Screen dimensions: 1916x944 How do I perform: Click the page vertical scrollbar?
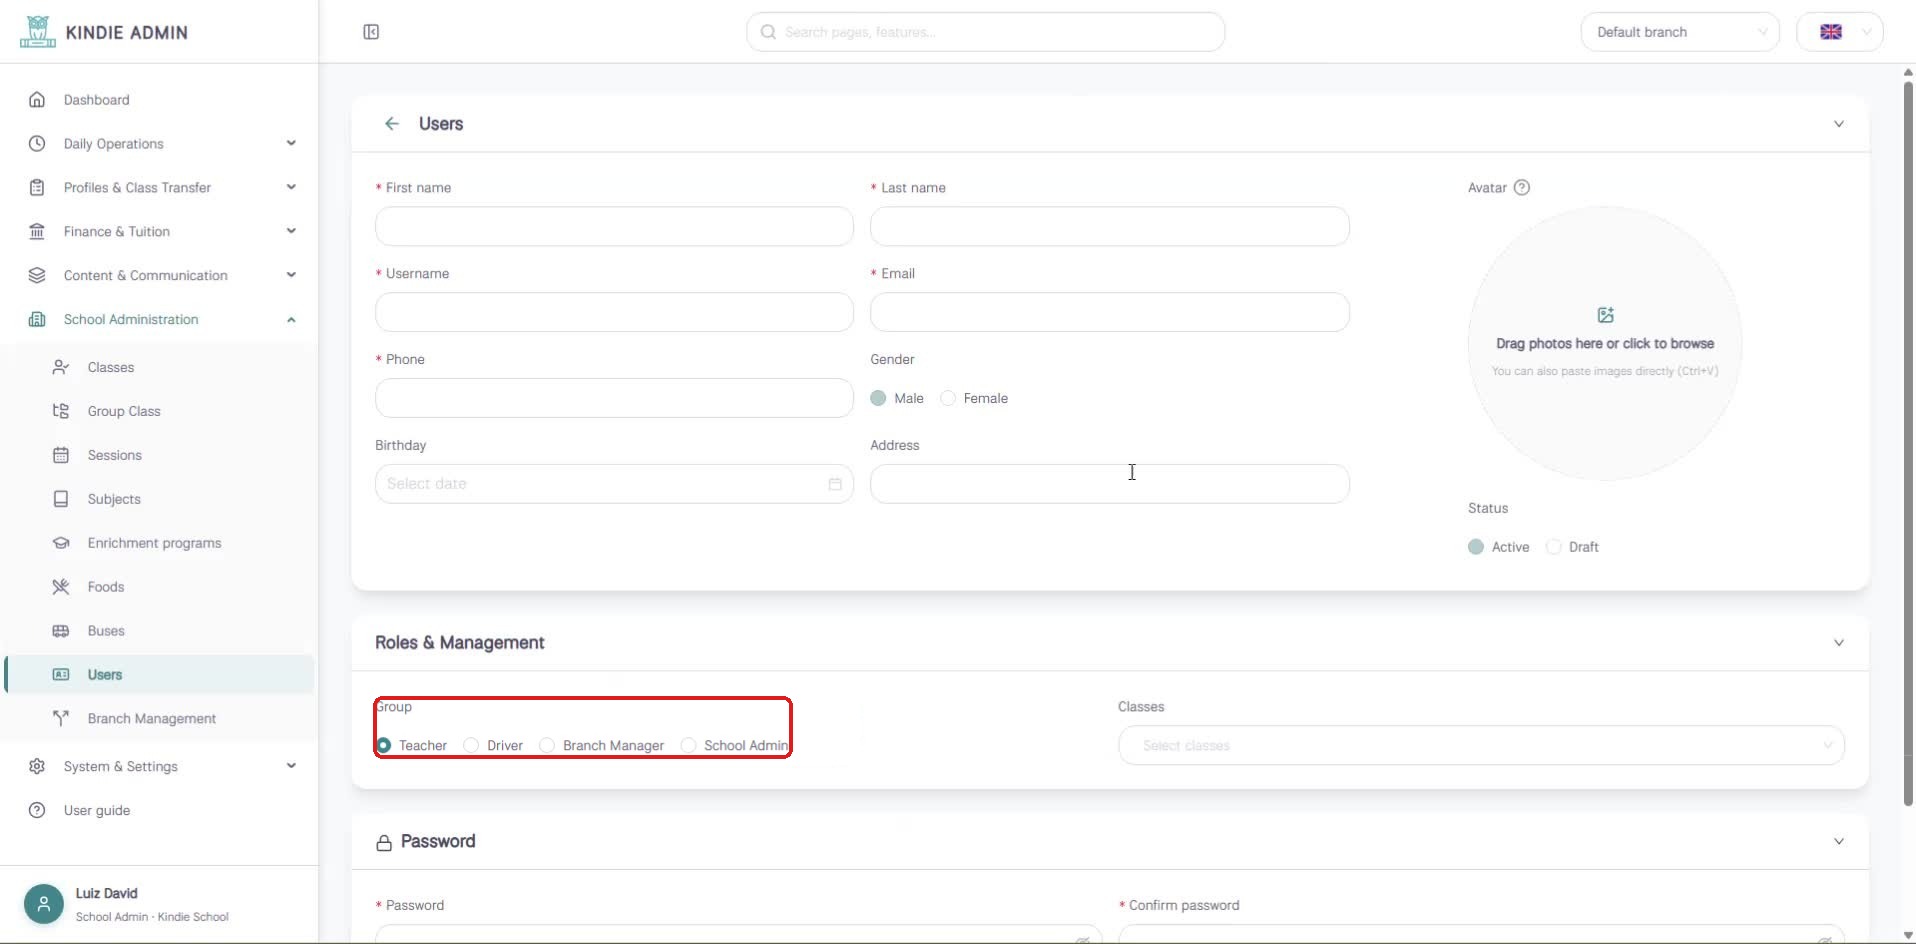[1908, 444]
